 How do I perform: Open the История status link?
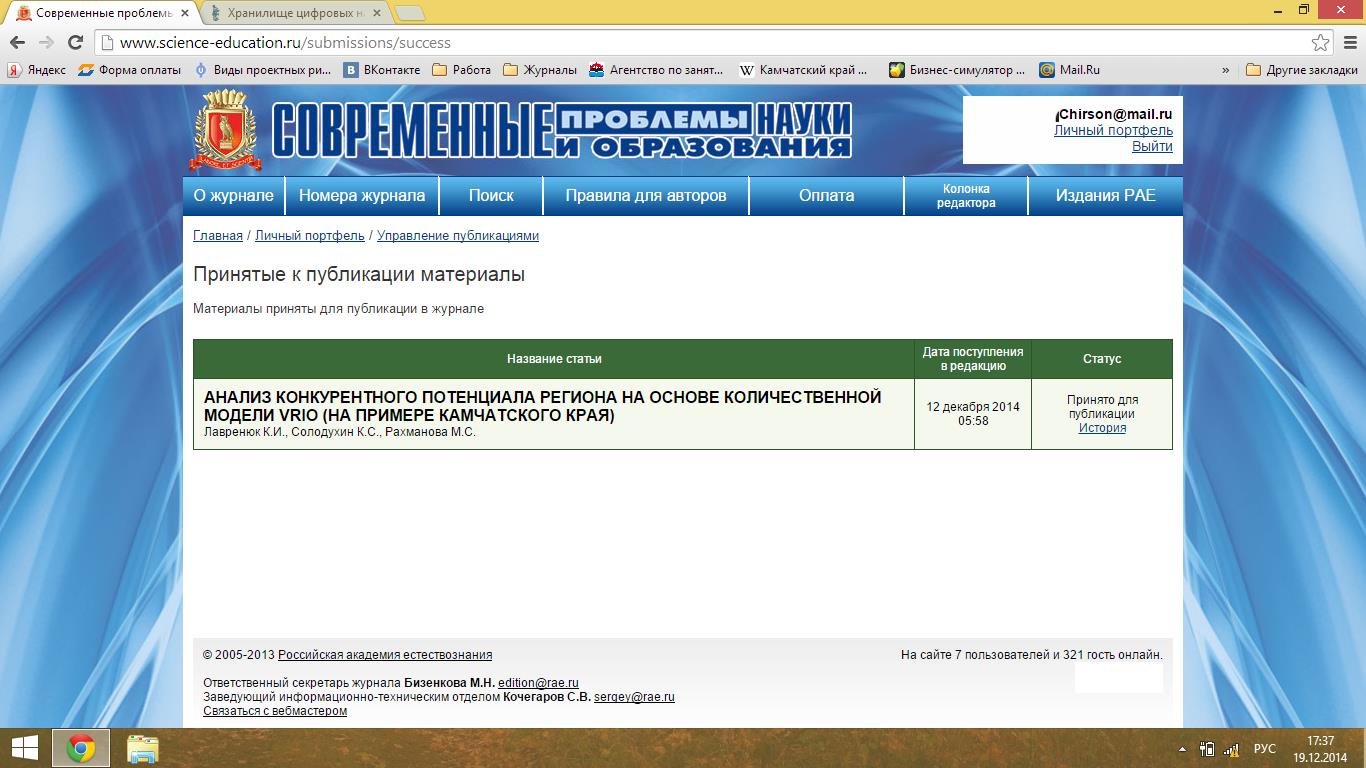point(1102,428)
